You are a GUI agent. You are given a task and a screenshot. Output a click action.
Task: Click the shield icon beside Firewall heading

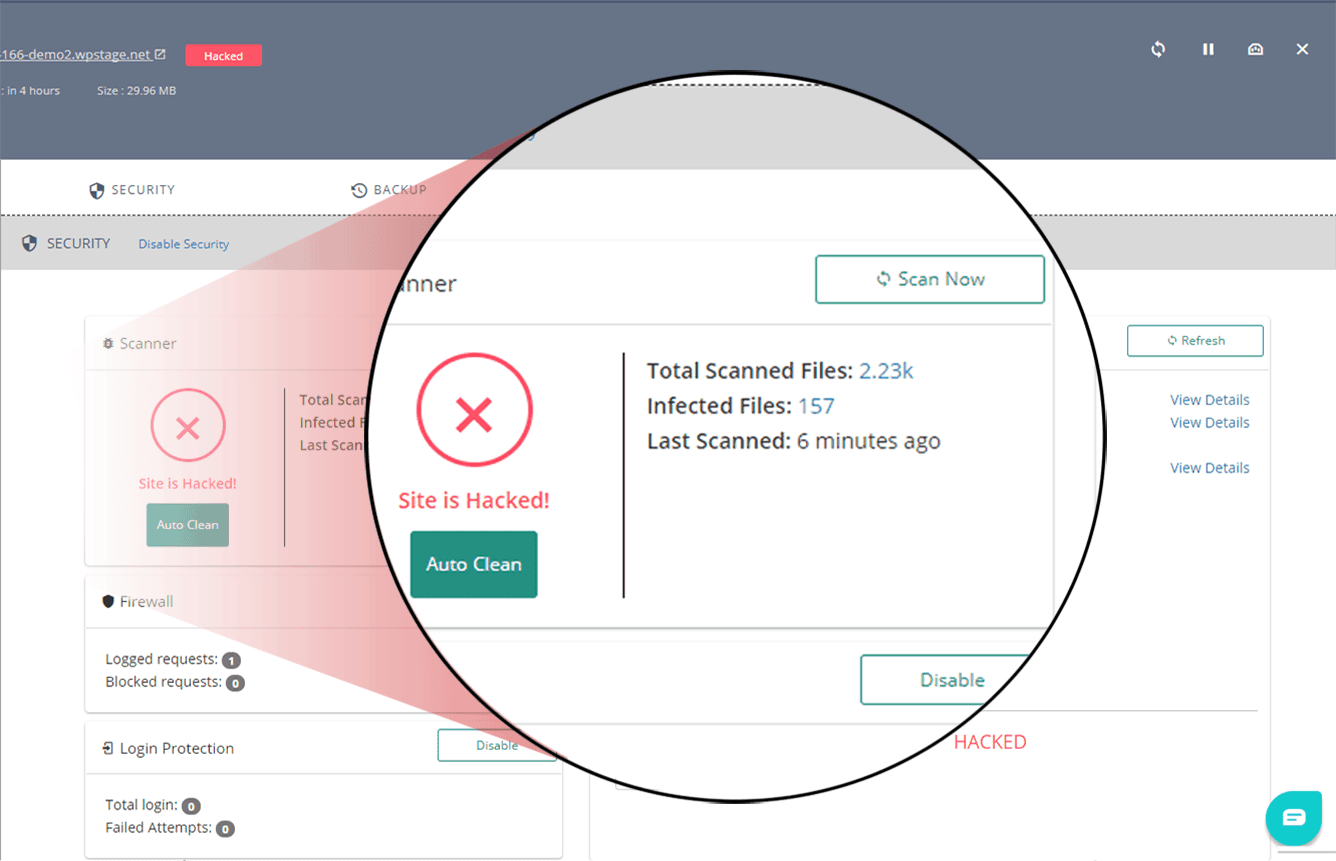tap(108, 601)
